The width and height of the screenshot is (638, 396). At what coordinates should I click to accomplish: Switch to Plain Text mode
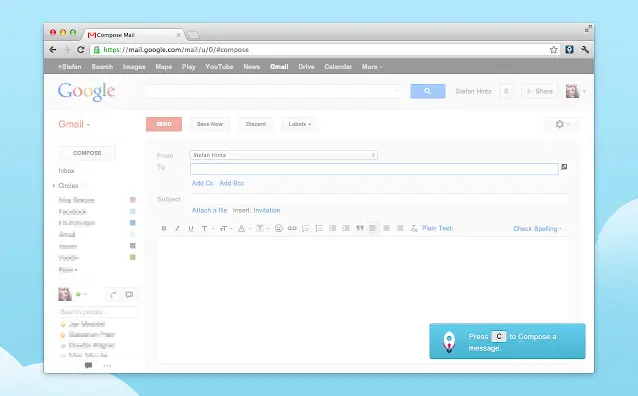click(x=437, y=228)
